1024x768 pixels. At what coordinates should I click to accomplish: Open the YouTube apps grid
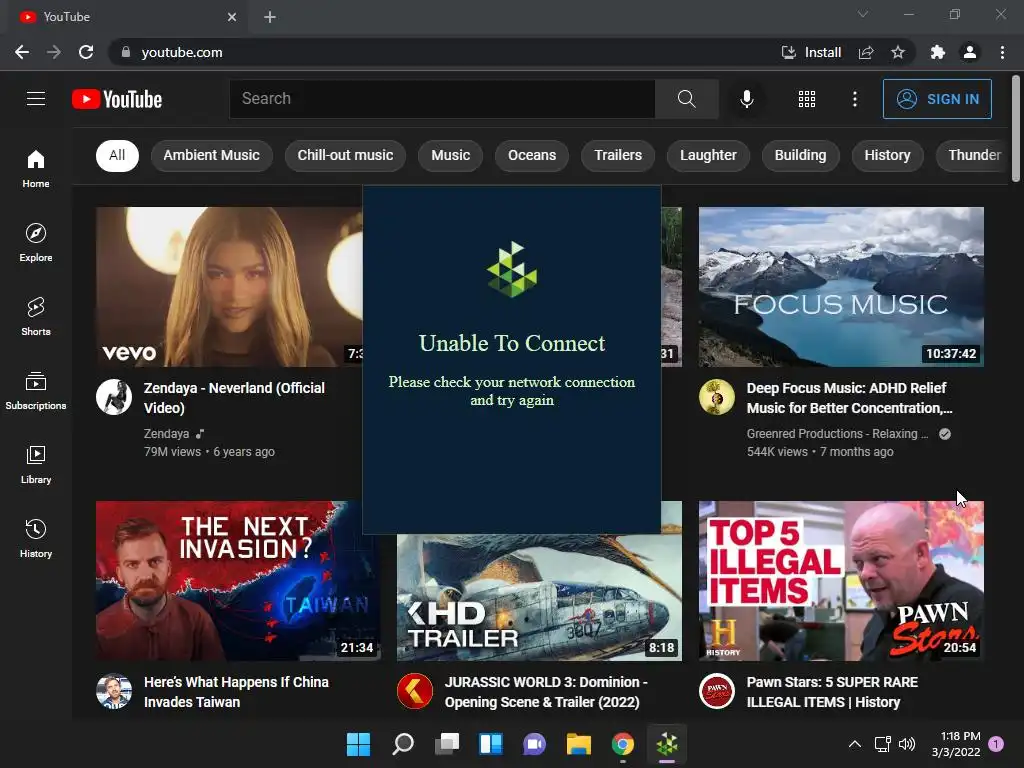click(807, 99)
